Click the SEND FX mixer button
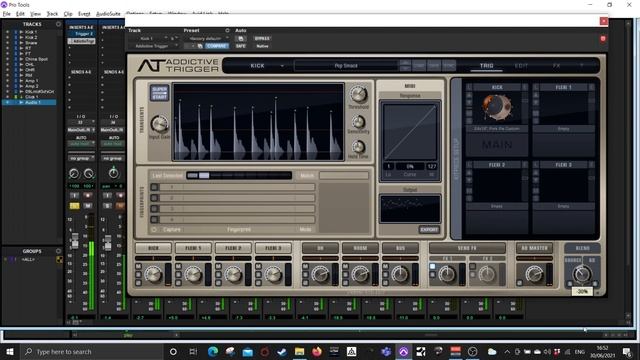This screenshot has height=360, width=640. click(x=467, y=248)
